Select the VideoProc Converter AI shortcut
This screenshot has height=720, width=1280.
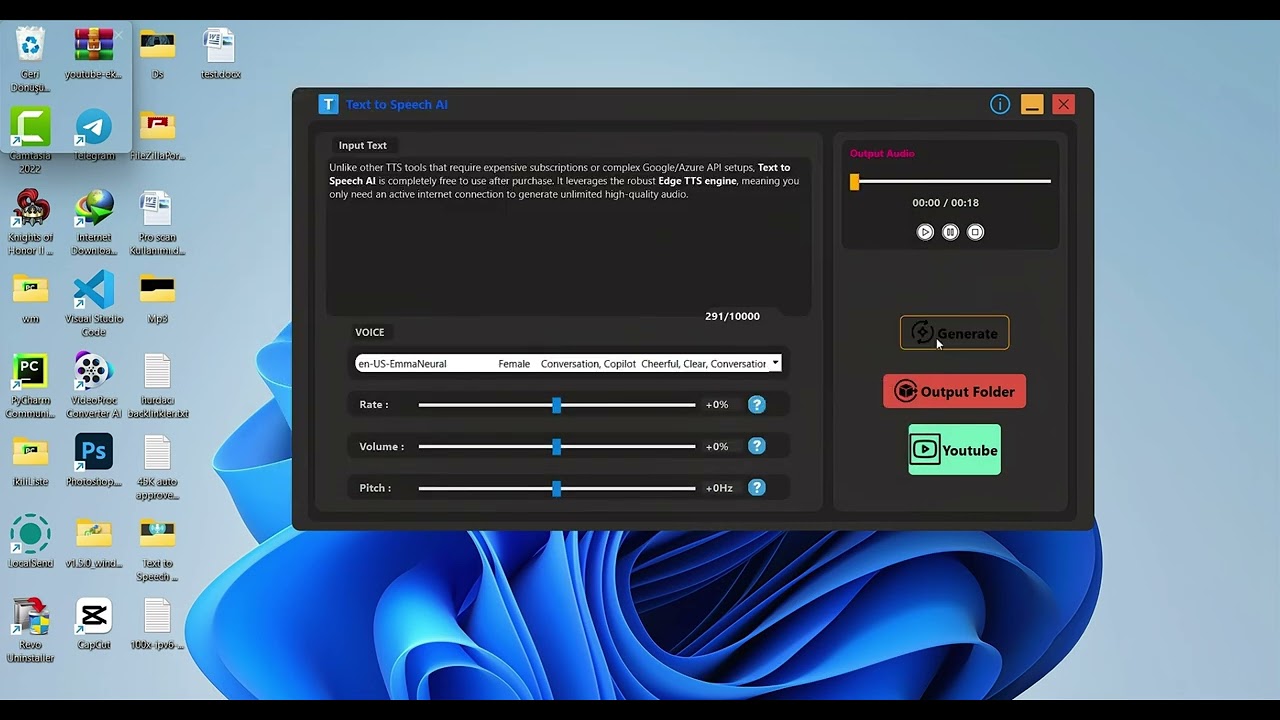click(x=93, y=385)
